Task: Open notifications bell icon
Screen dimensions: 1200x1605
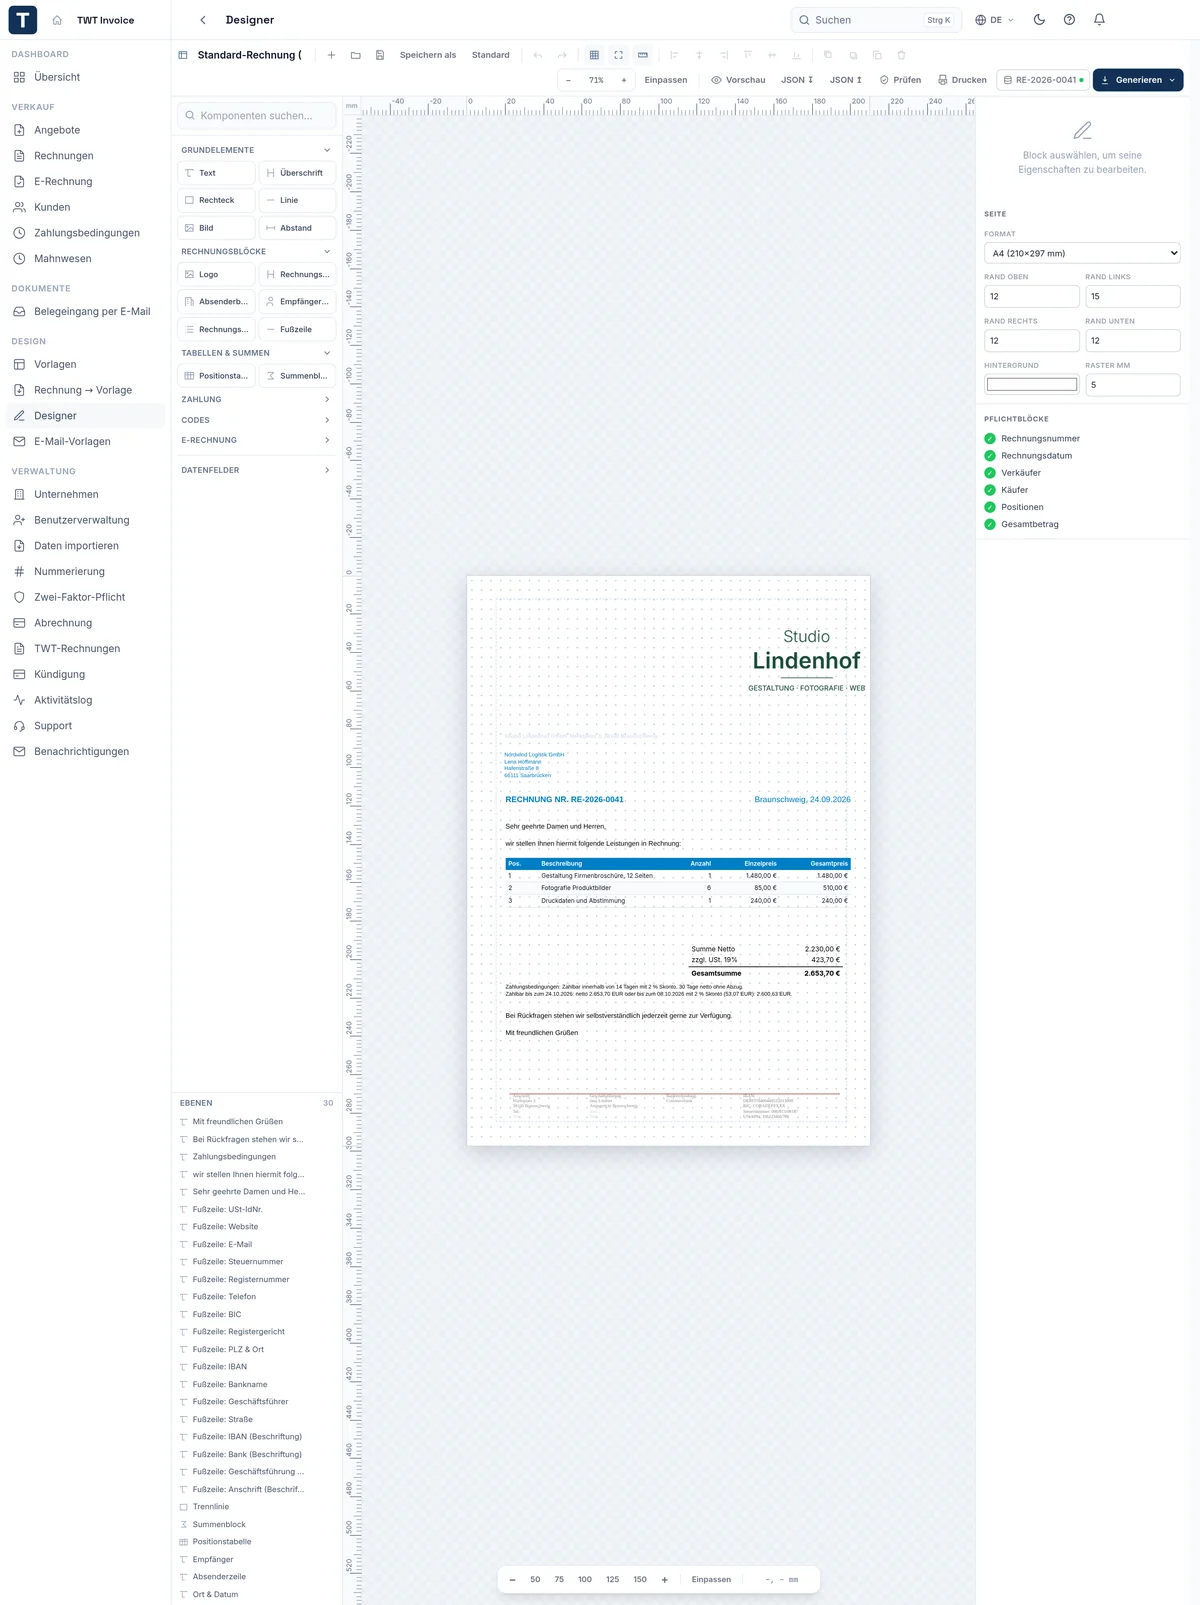Action: coord(1099,20)
